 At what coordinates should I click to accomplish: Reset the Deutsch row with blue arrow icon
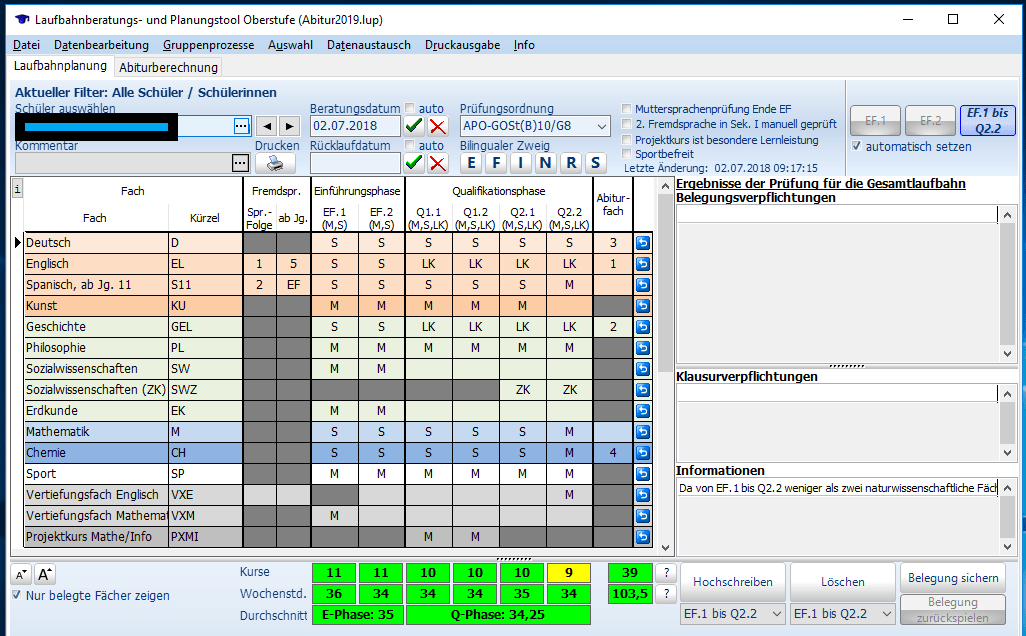(643, 243)
